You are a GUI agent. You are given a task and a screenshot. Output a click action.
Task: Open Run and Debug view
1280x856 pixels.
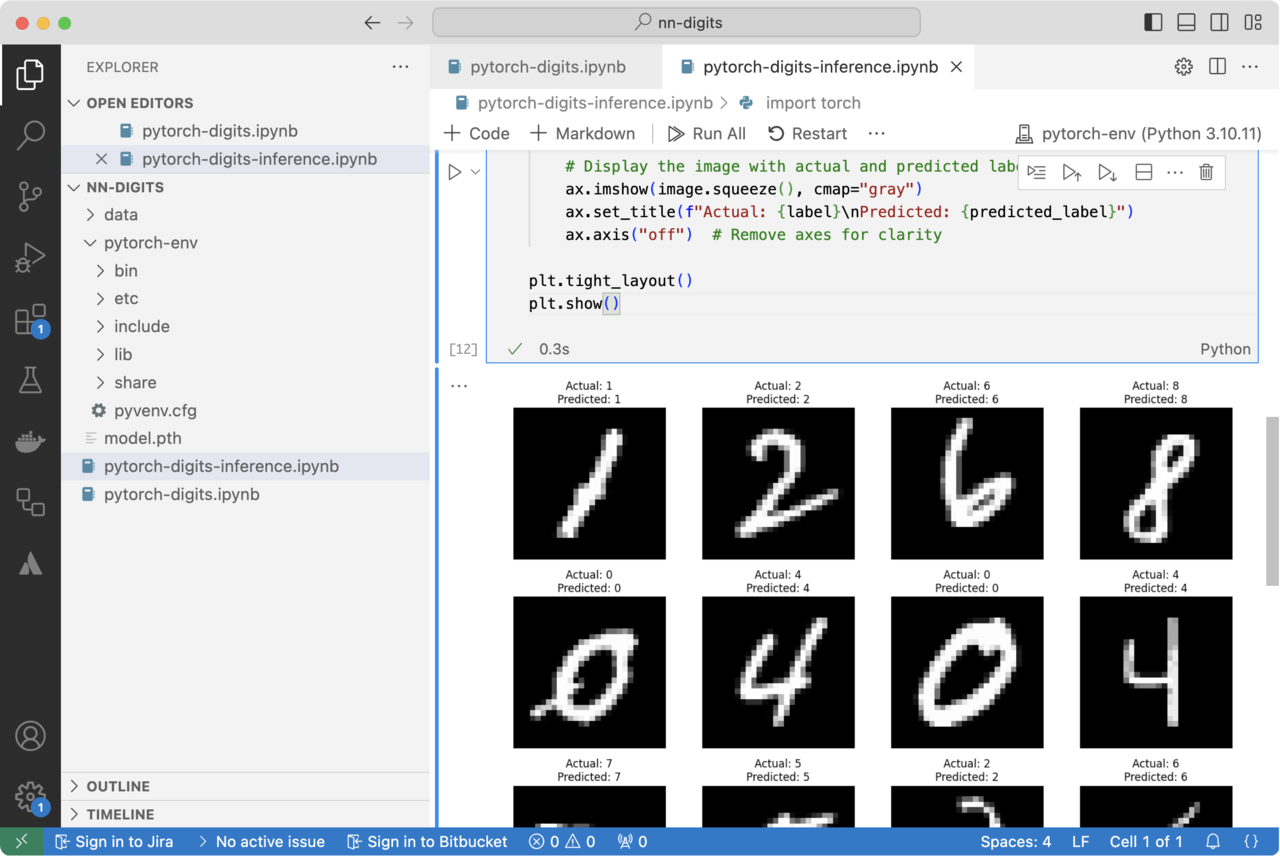[30, 258]
